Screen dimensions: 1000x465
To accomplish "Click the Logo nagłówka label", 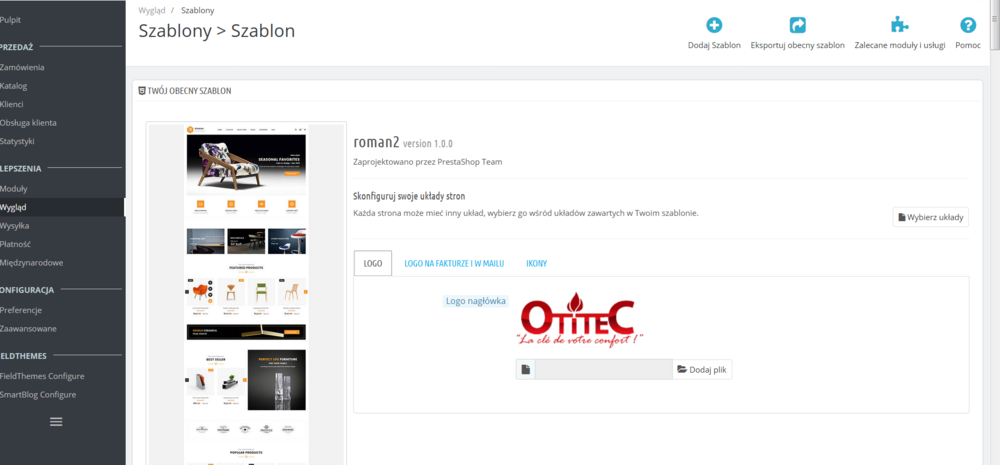I will pos(476,301).
